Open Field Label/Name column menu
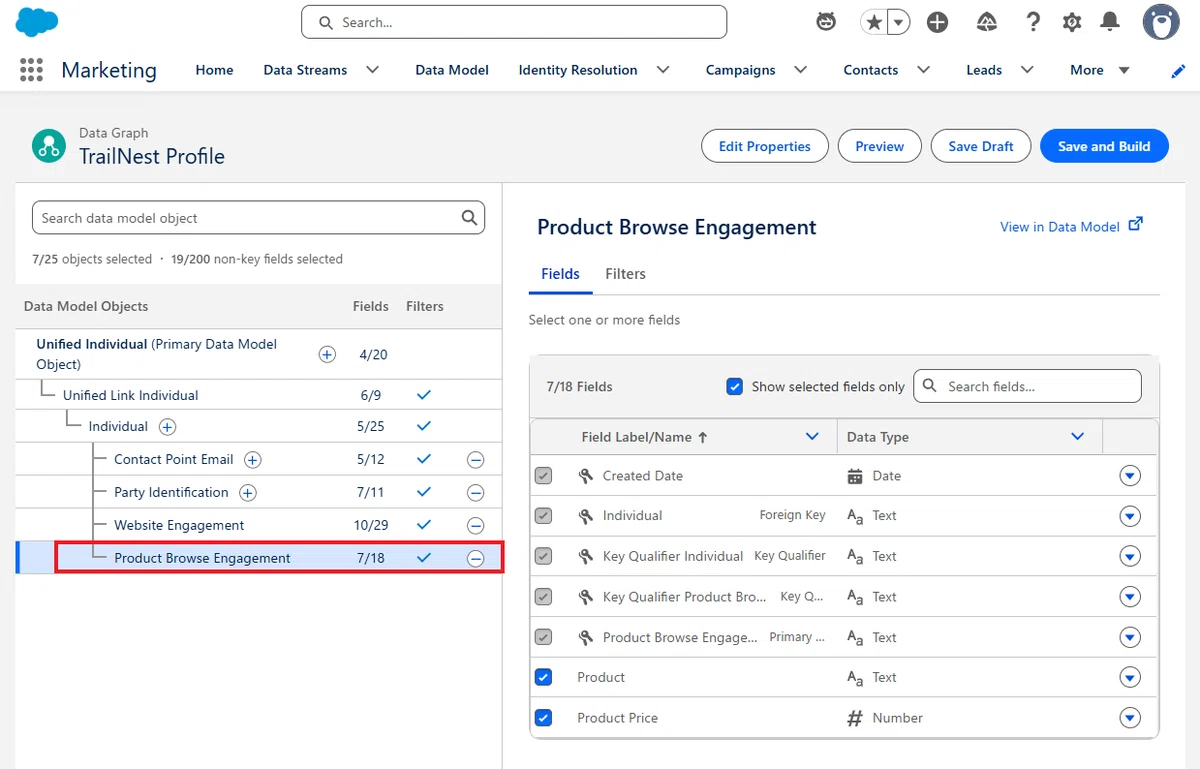This screenshot has height=769, width=1200. (812, 436)
